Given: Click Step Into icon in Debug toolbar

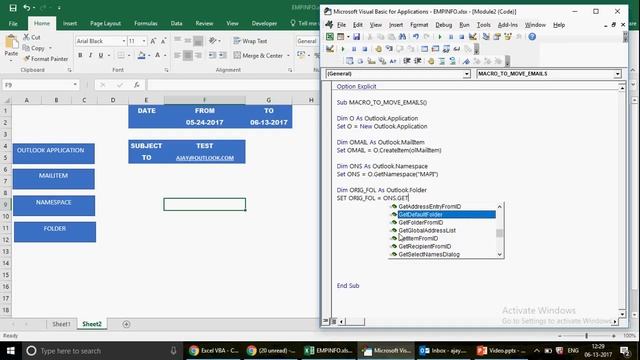Looking at the screenshot, I should (x=389, y=49).
